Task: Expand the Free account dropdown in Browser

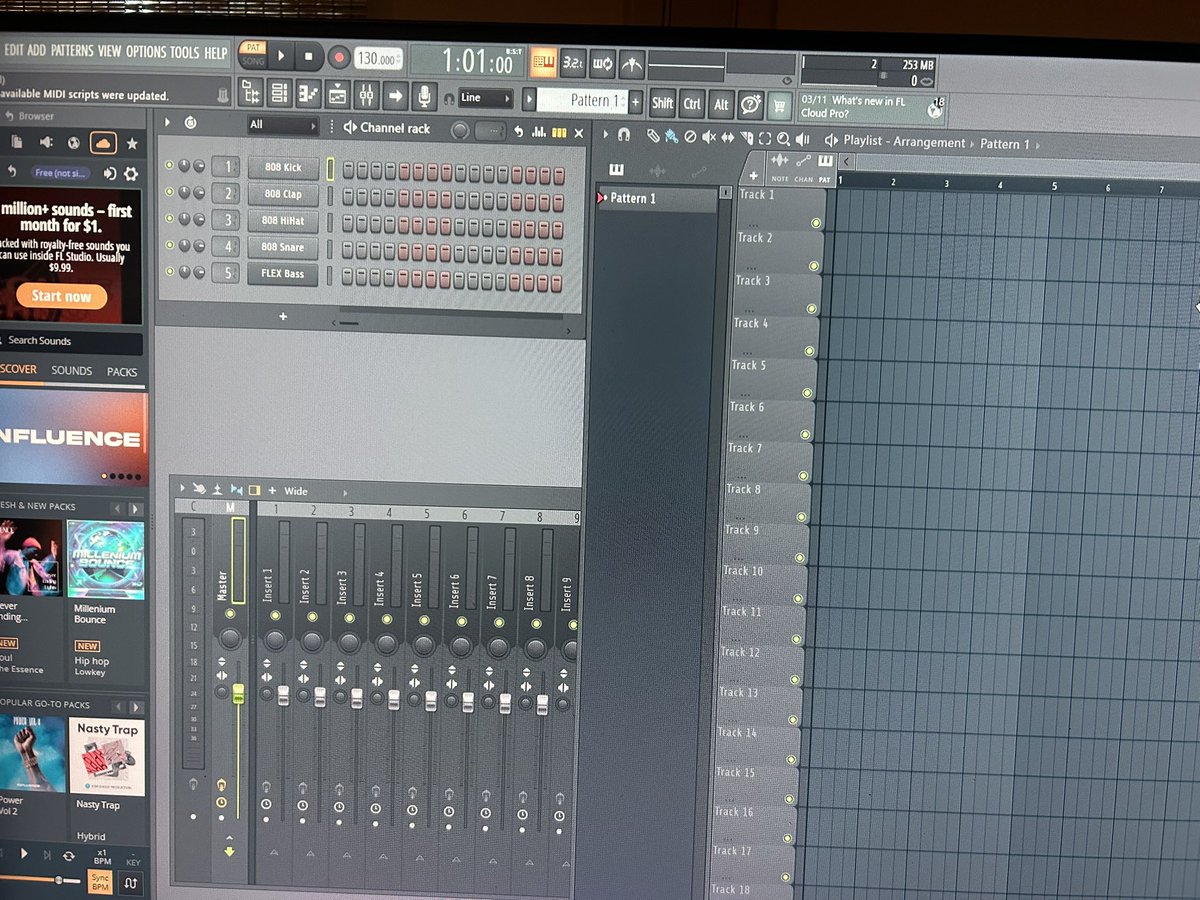Action: [59, 173]
